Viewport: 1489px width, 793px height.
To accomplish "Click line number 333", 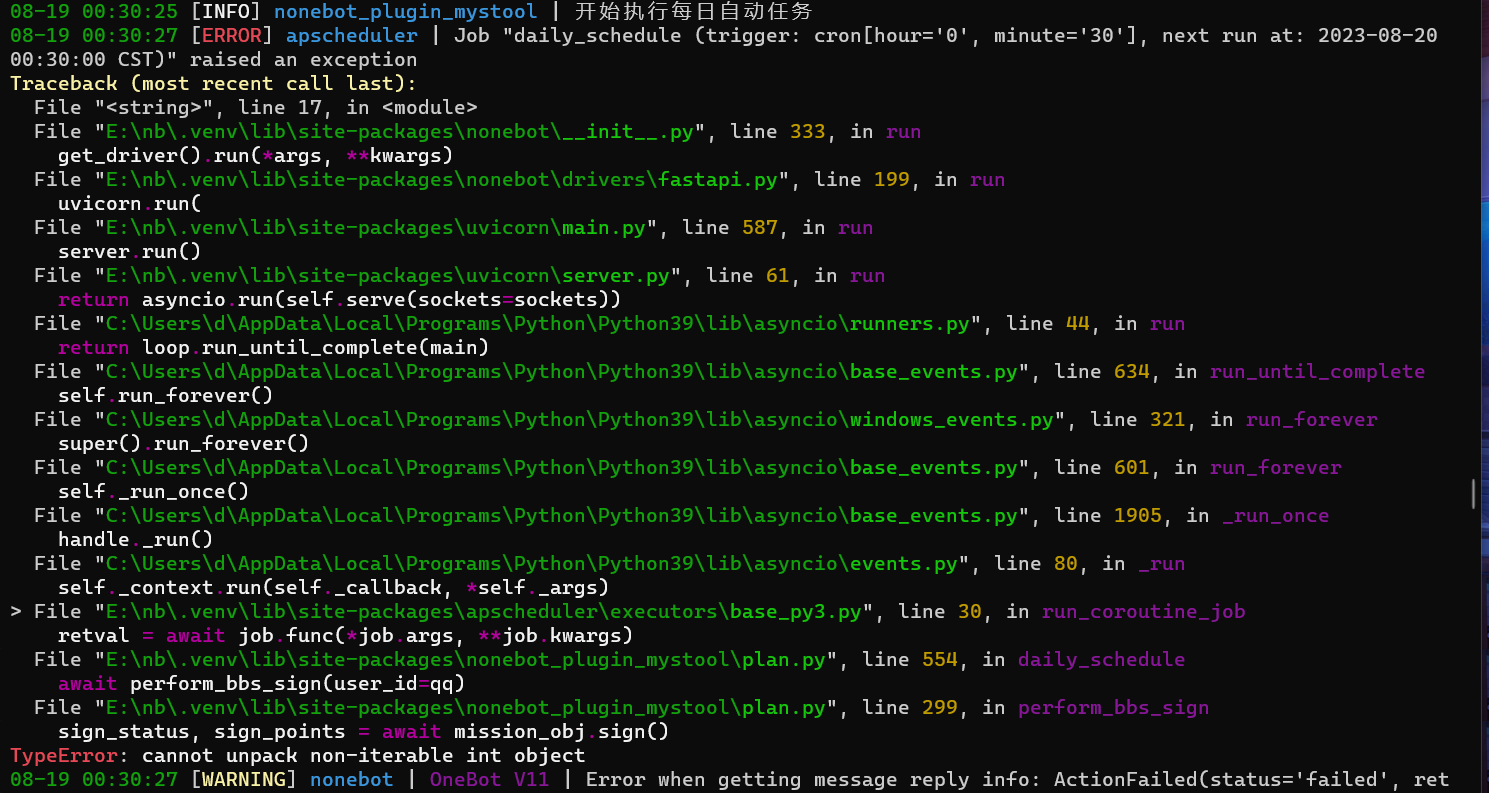I will pos(808,132).
